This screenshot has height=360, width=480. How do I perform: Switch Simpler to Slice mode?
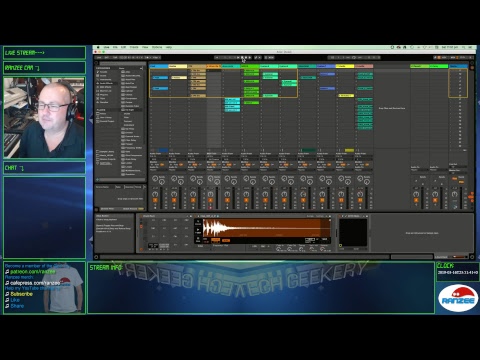tap(198, 239)
